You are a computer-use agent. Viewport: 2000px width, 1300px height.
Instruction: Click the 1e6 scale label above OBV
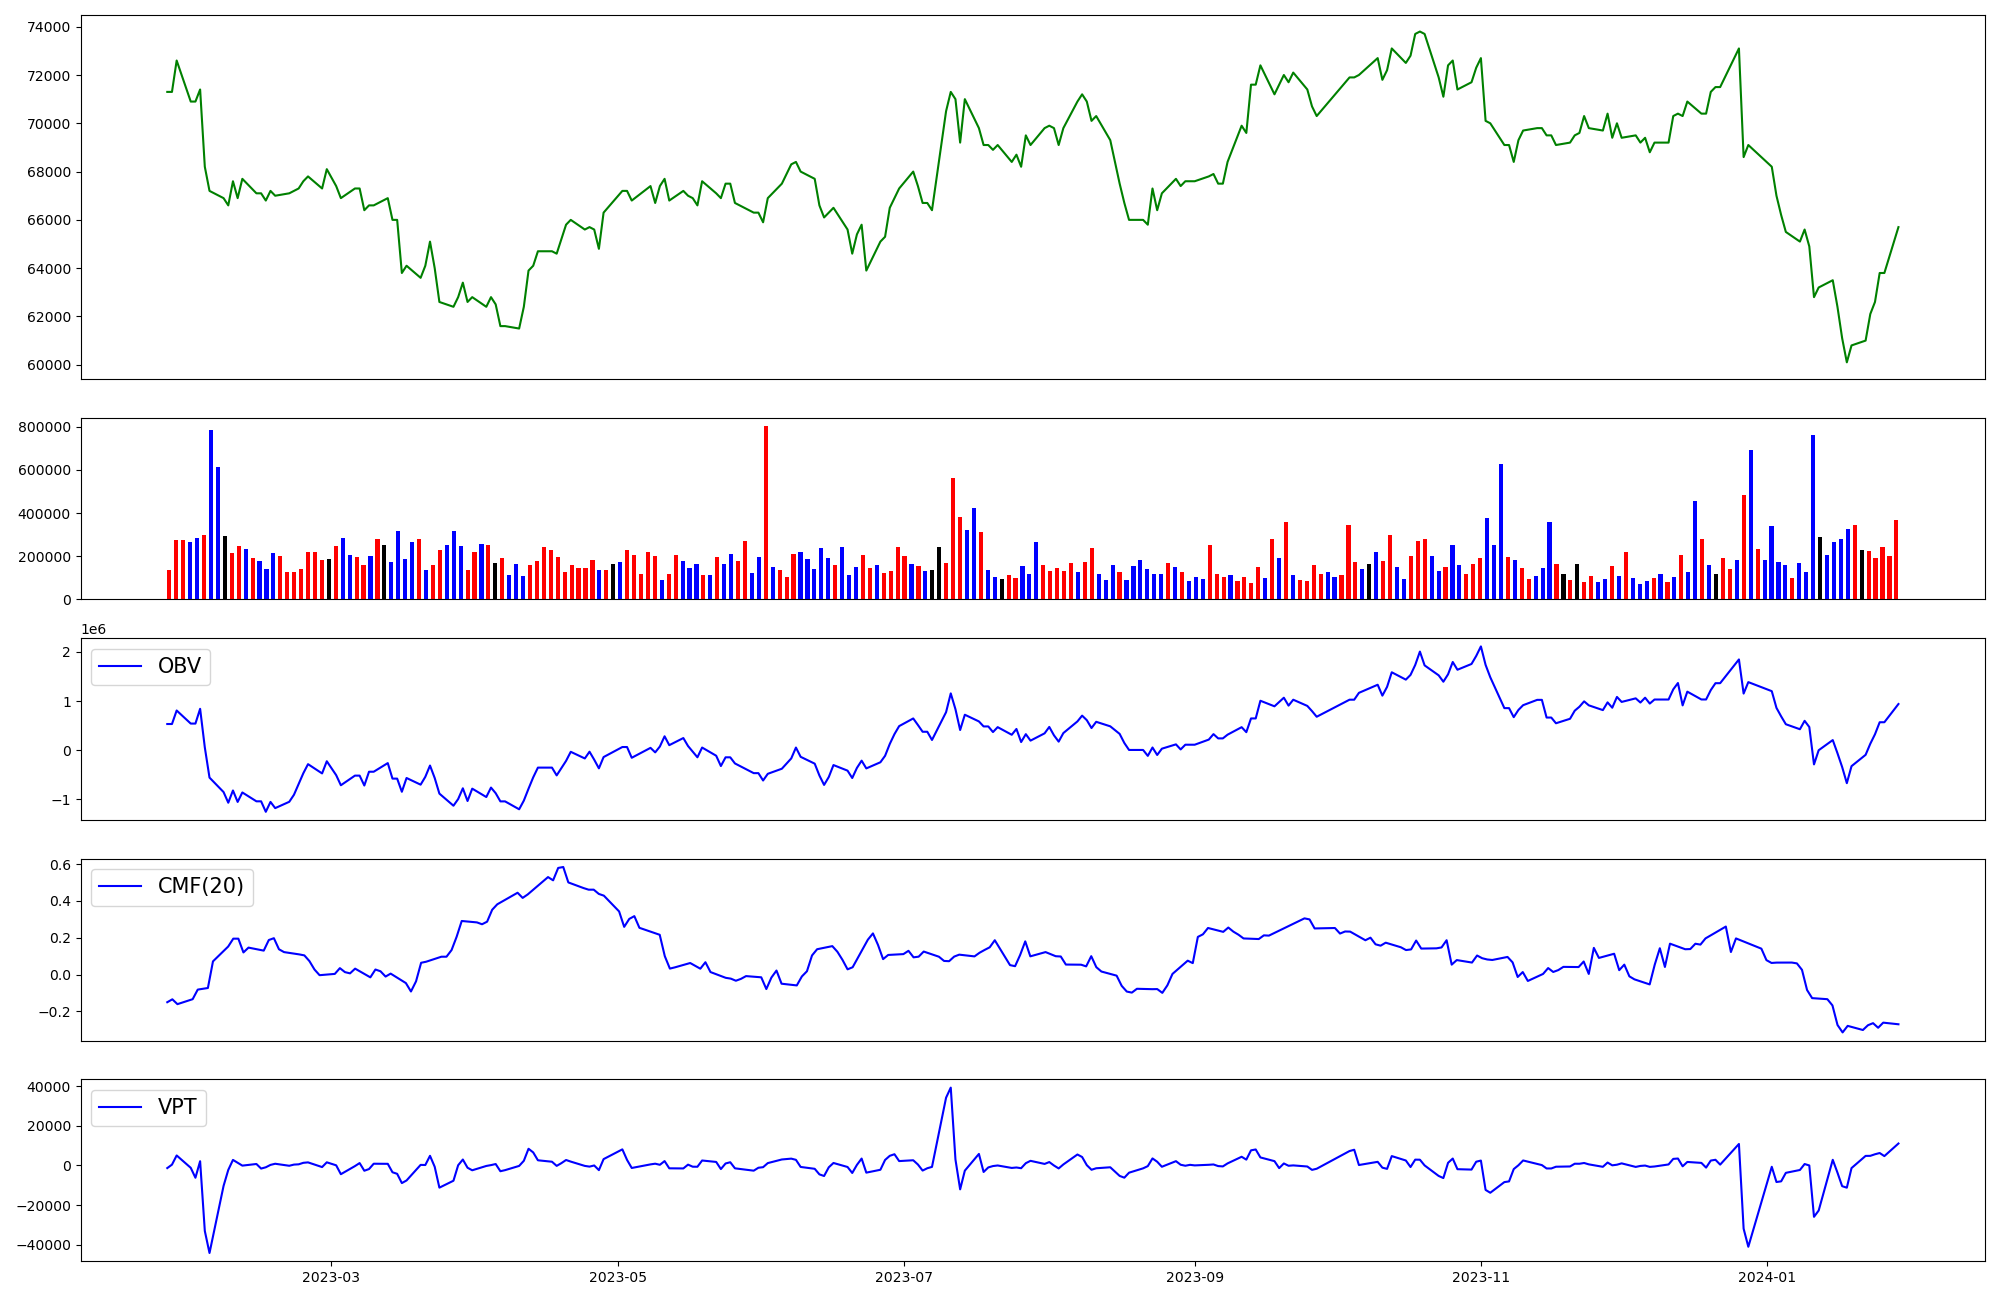point(93,629)
